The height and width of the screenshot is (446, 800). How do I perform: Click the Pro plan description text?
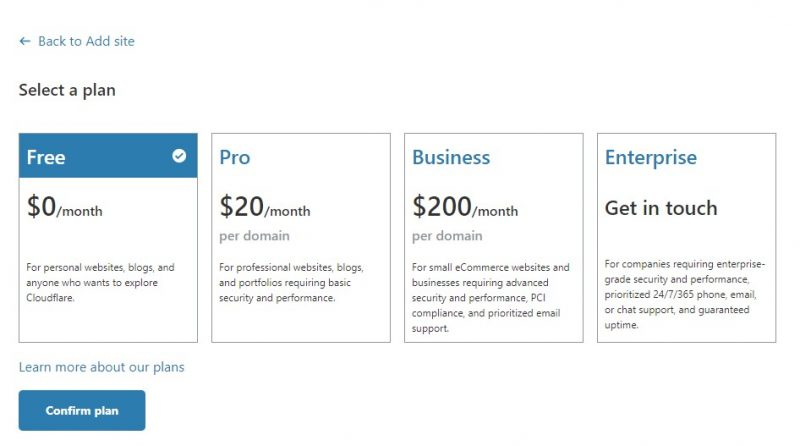coord(292,283)
